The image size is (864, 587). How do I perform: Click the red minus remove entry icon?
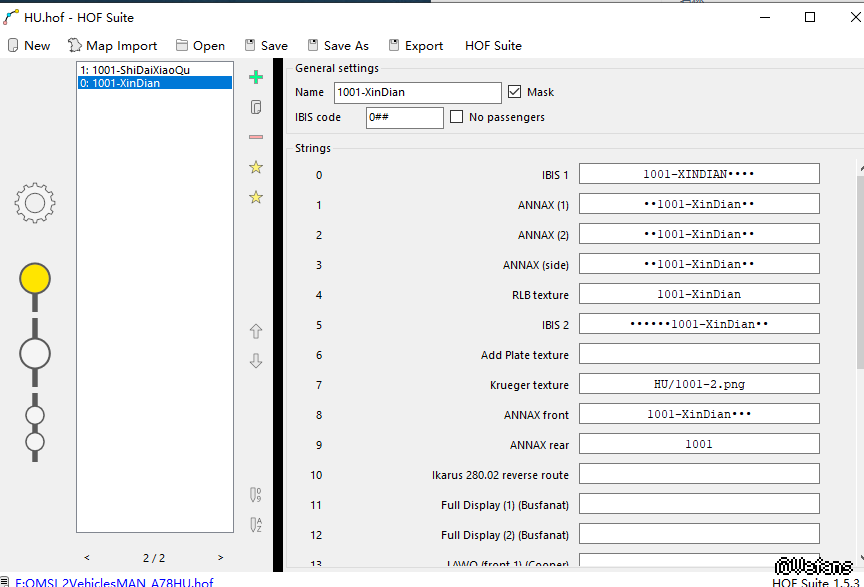pos(256,137)
